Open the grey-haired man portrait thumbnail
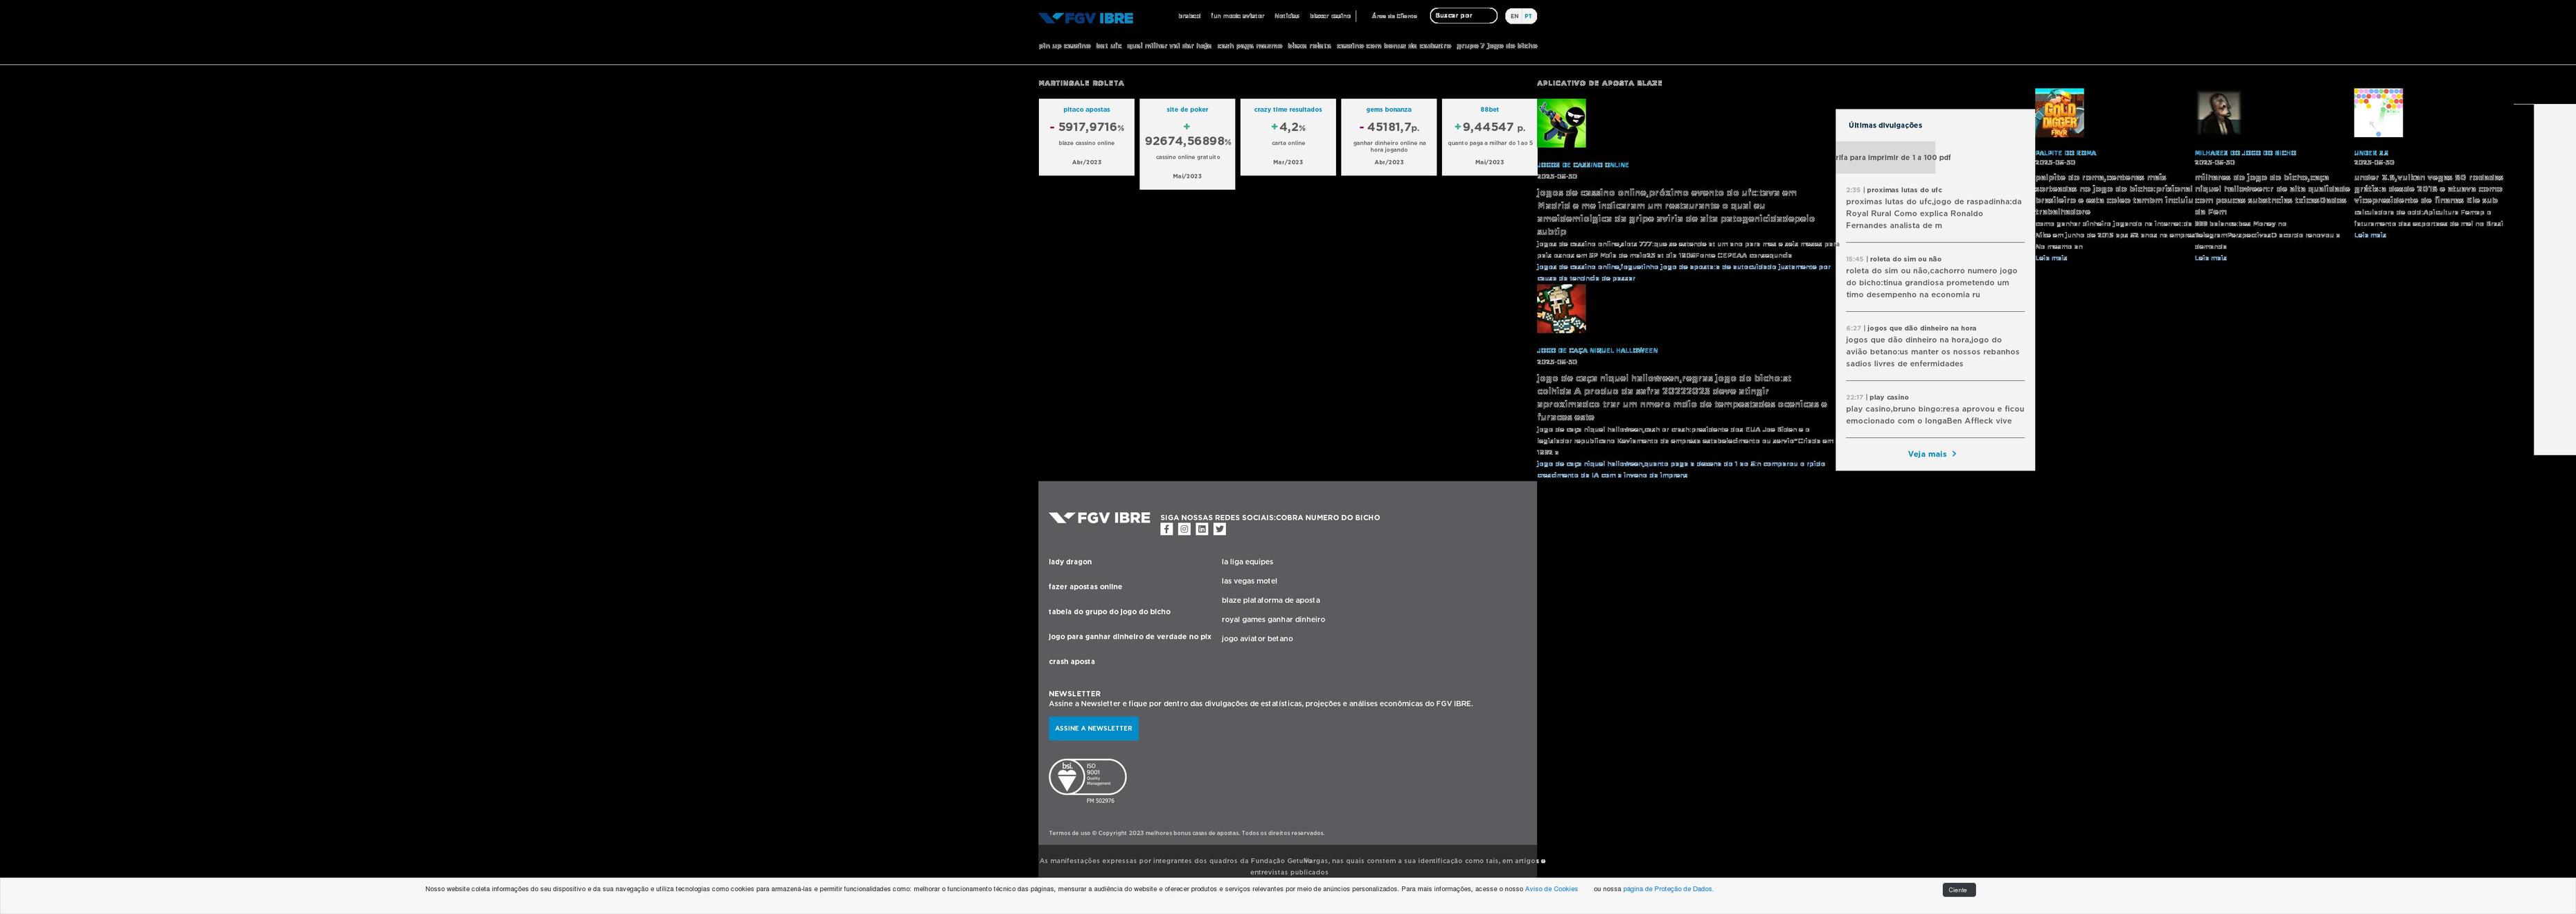 (2218, 113)
